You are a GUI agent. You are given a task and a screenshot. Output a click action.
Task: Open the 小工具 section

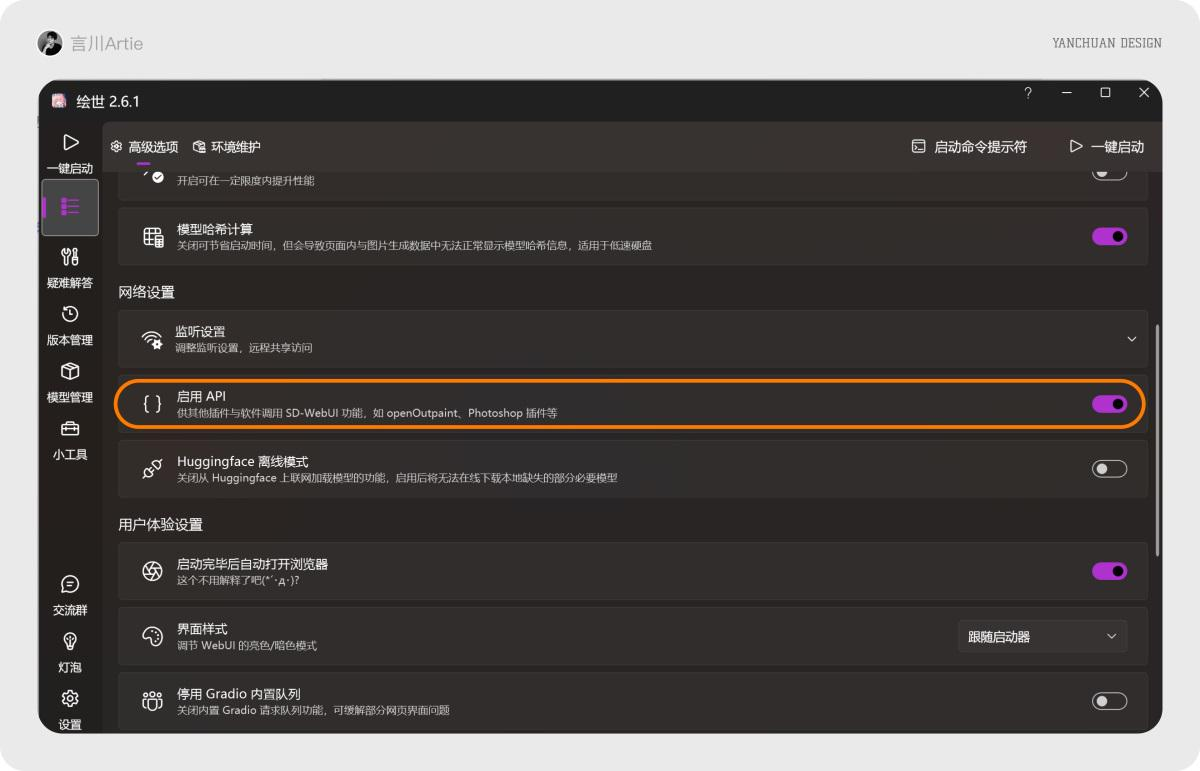click(70, 440)
